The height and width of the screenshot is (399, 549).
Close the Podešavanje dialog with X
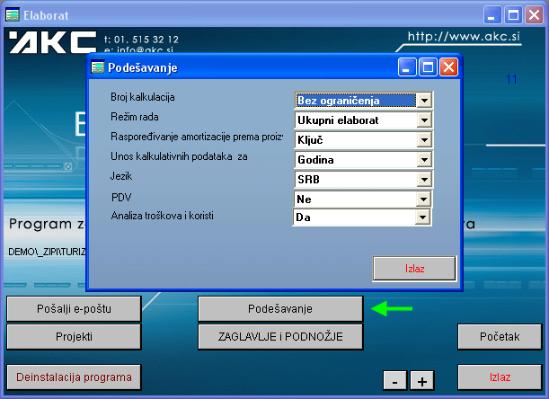449,66
